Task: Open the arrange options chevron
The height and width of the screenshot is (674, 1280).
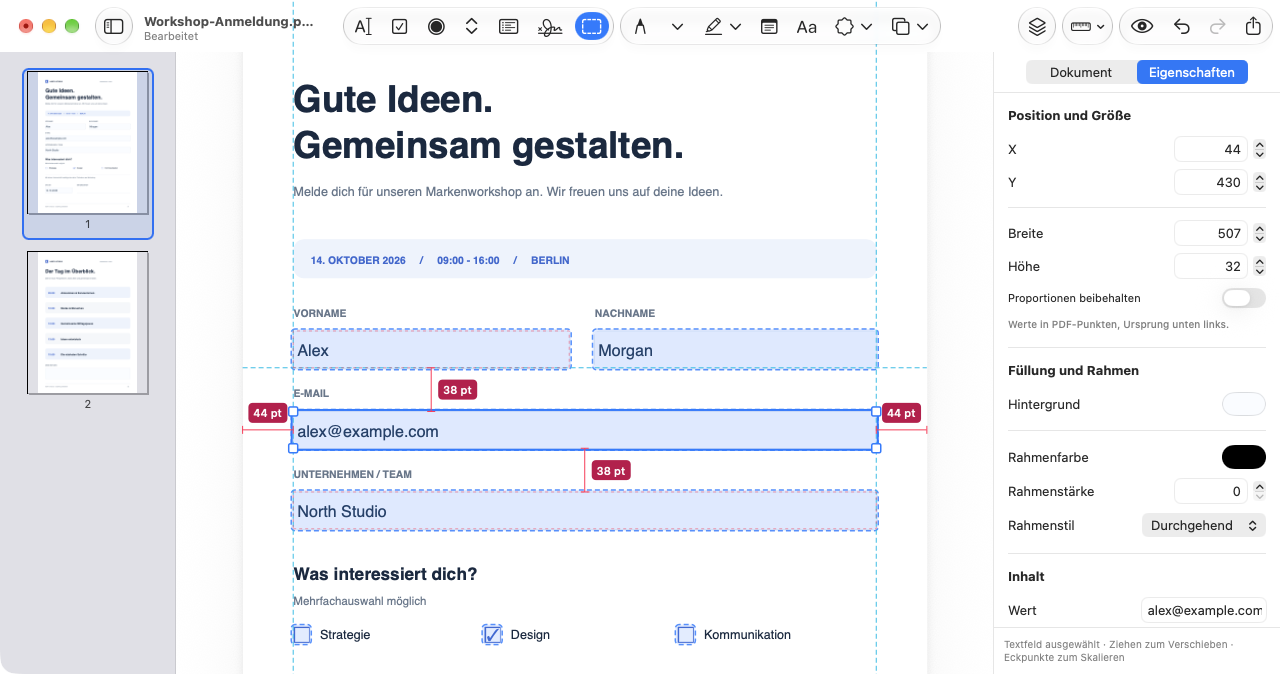Action: (x=922, y=27)
